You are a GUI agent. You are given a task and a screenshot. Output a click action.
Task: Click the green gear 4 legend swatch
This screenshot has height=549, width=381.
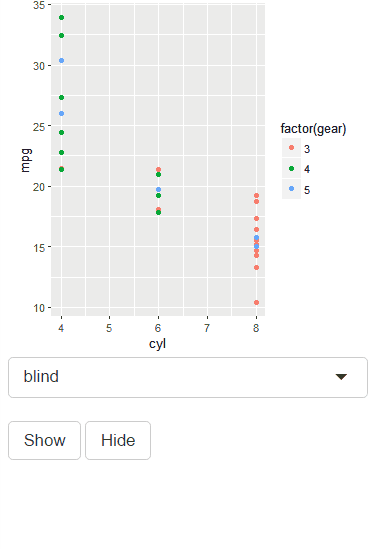pyautogui.click(x=291, y=168)
